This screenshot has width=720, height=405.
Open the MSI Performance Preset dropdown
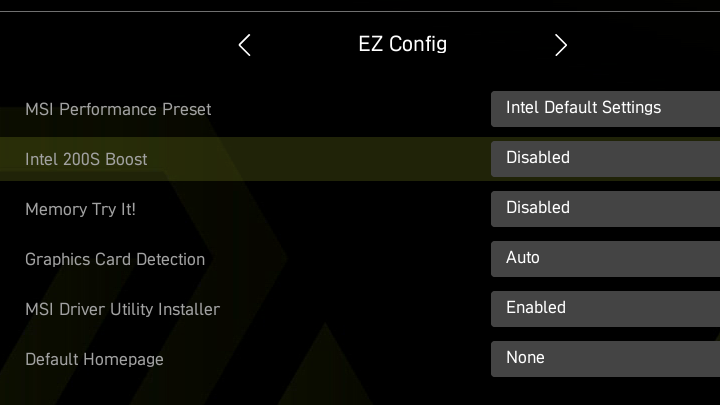605,109
